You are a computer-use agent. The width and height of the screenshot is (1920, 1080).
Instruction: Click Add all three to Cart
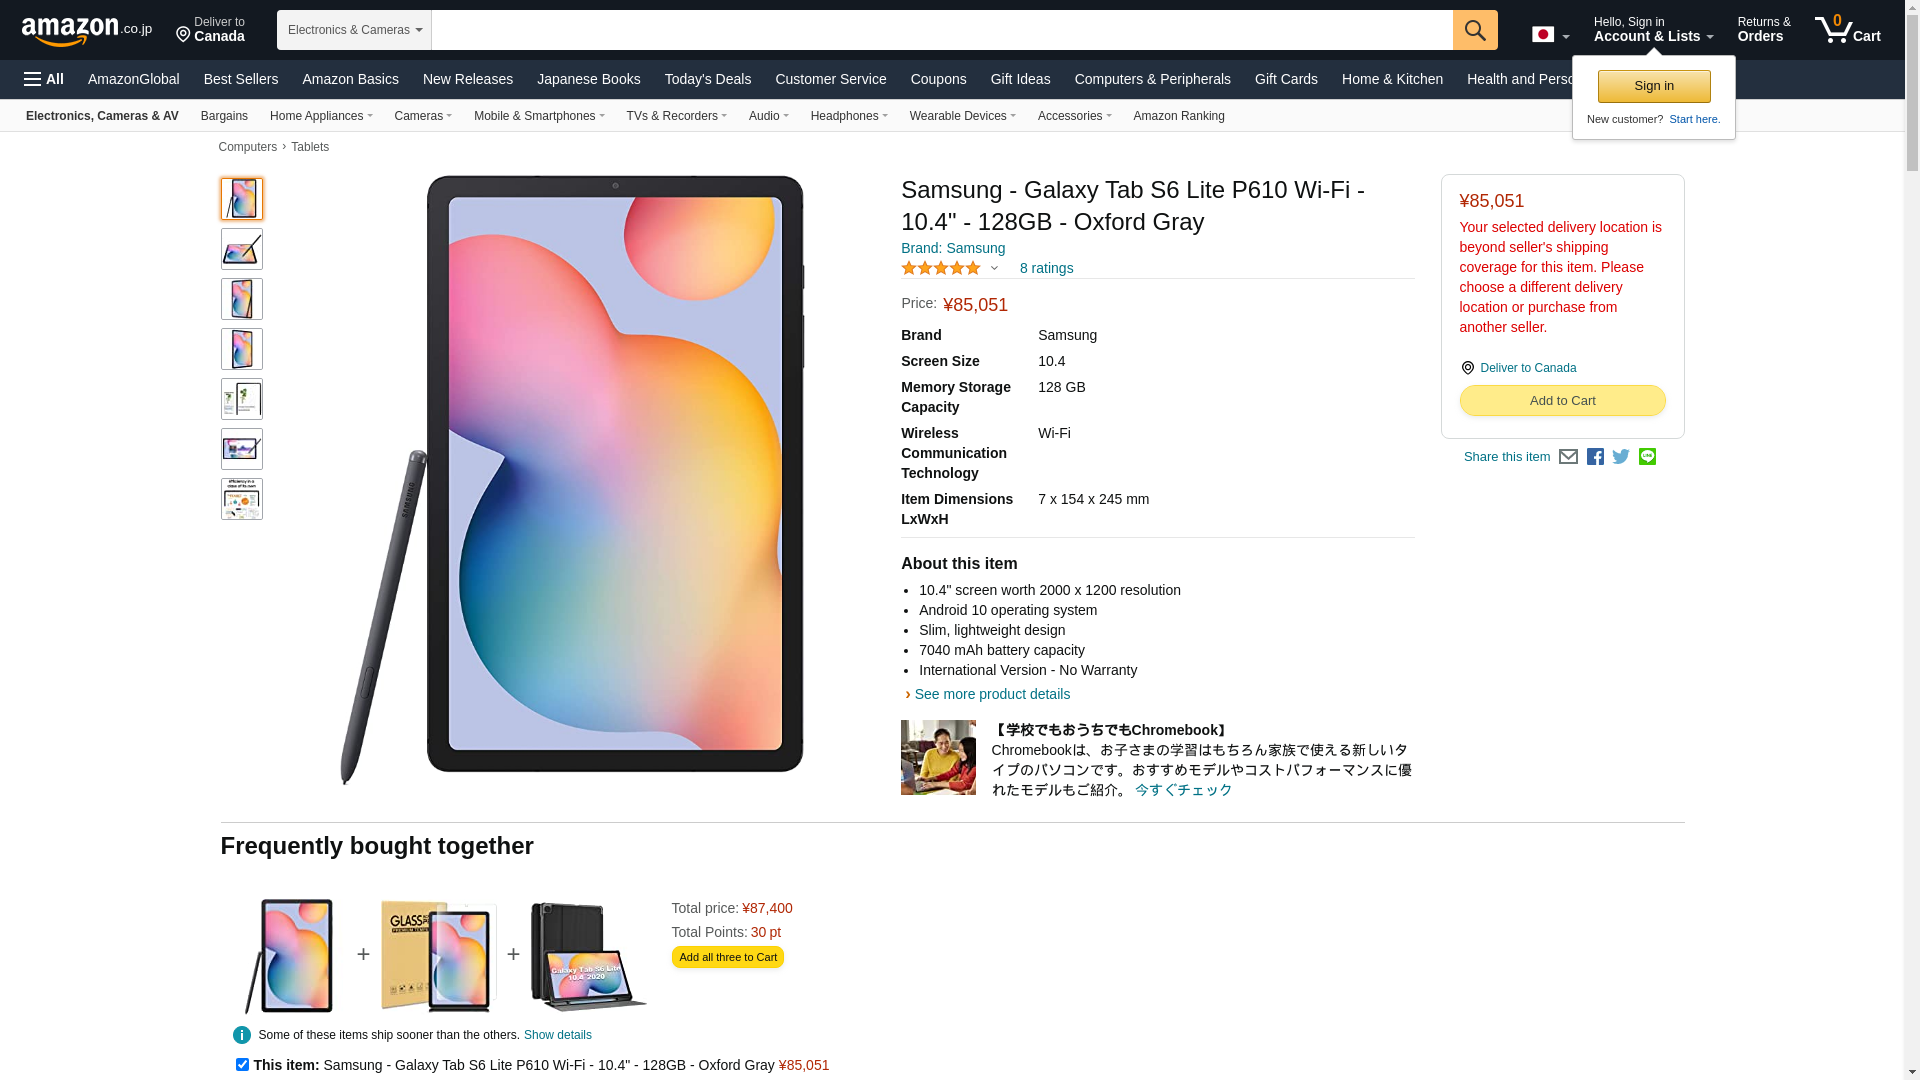tap(727, 957)
